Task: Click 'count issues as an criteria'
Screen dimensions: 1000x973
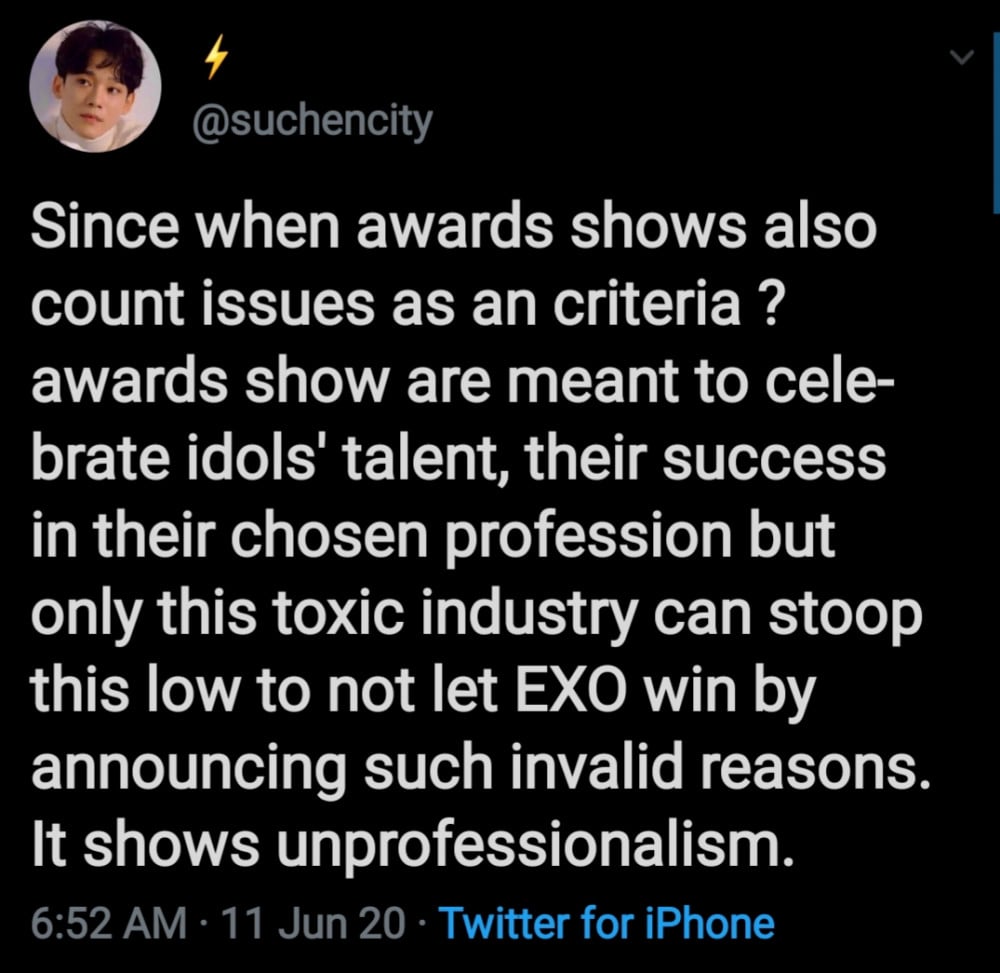Action: click(x=386, y=304)
